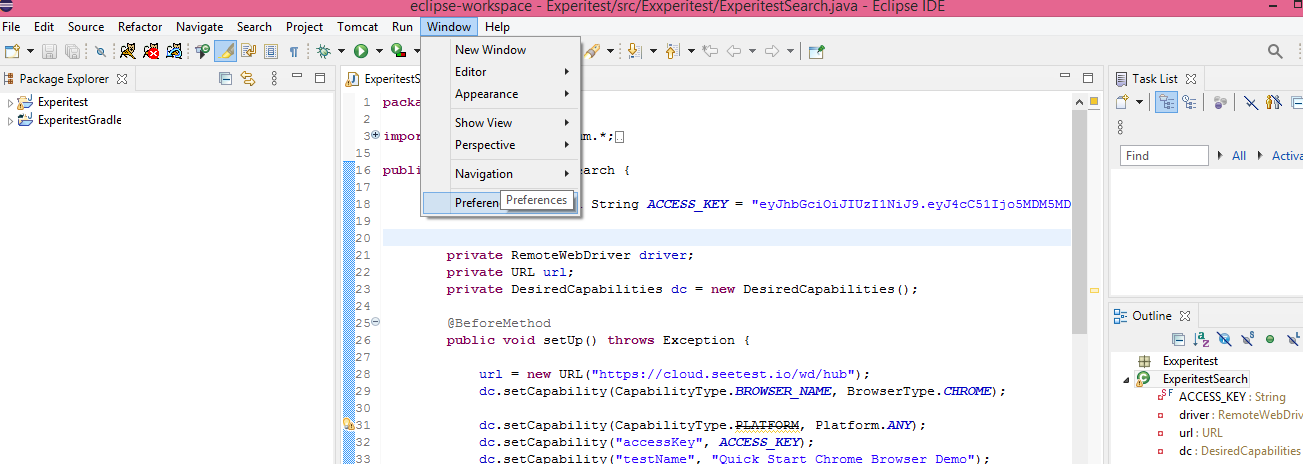This screenshot has width=1303, height=464.
Task: Expand the ExperitestGradle project node
Action: 10,121
